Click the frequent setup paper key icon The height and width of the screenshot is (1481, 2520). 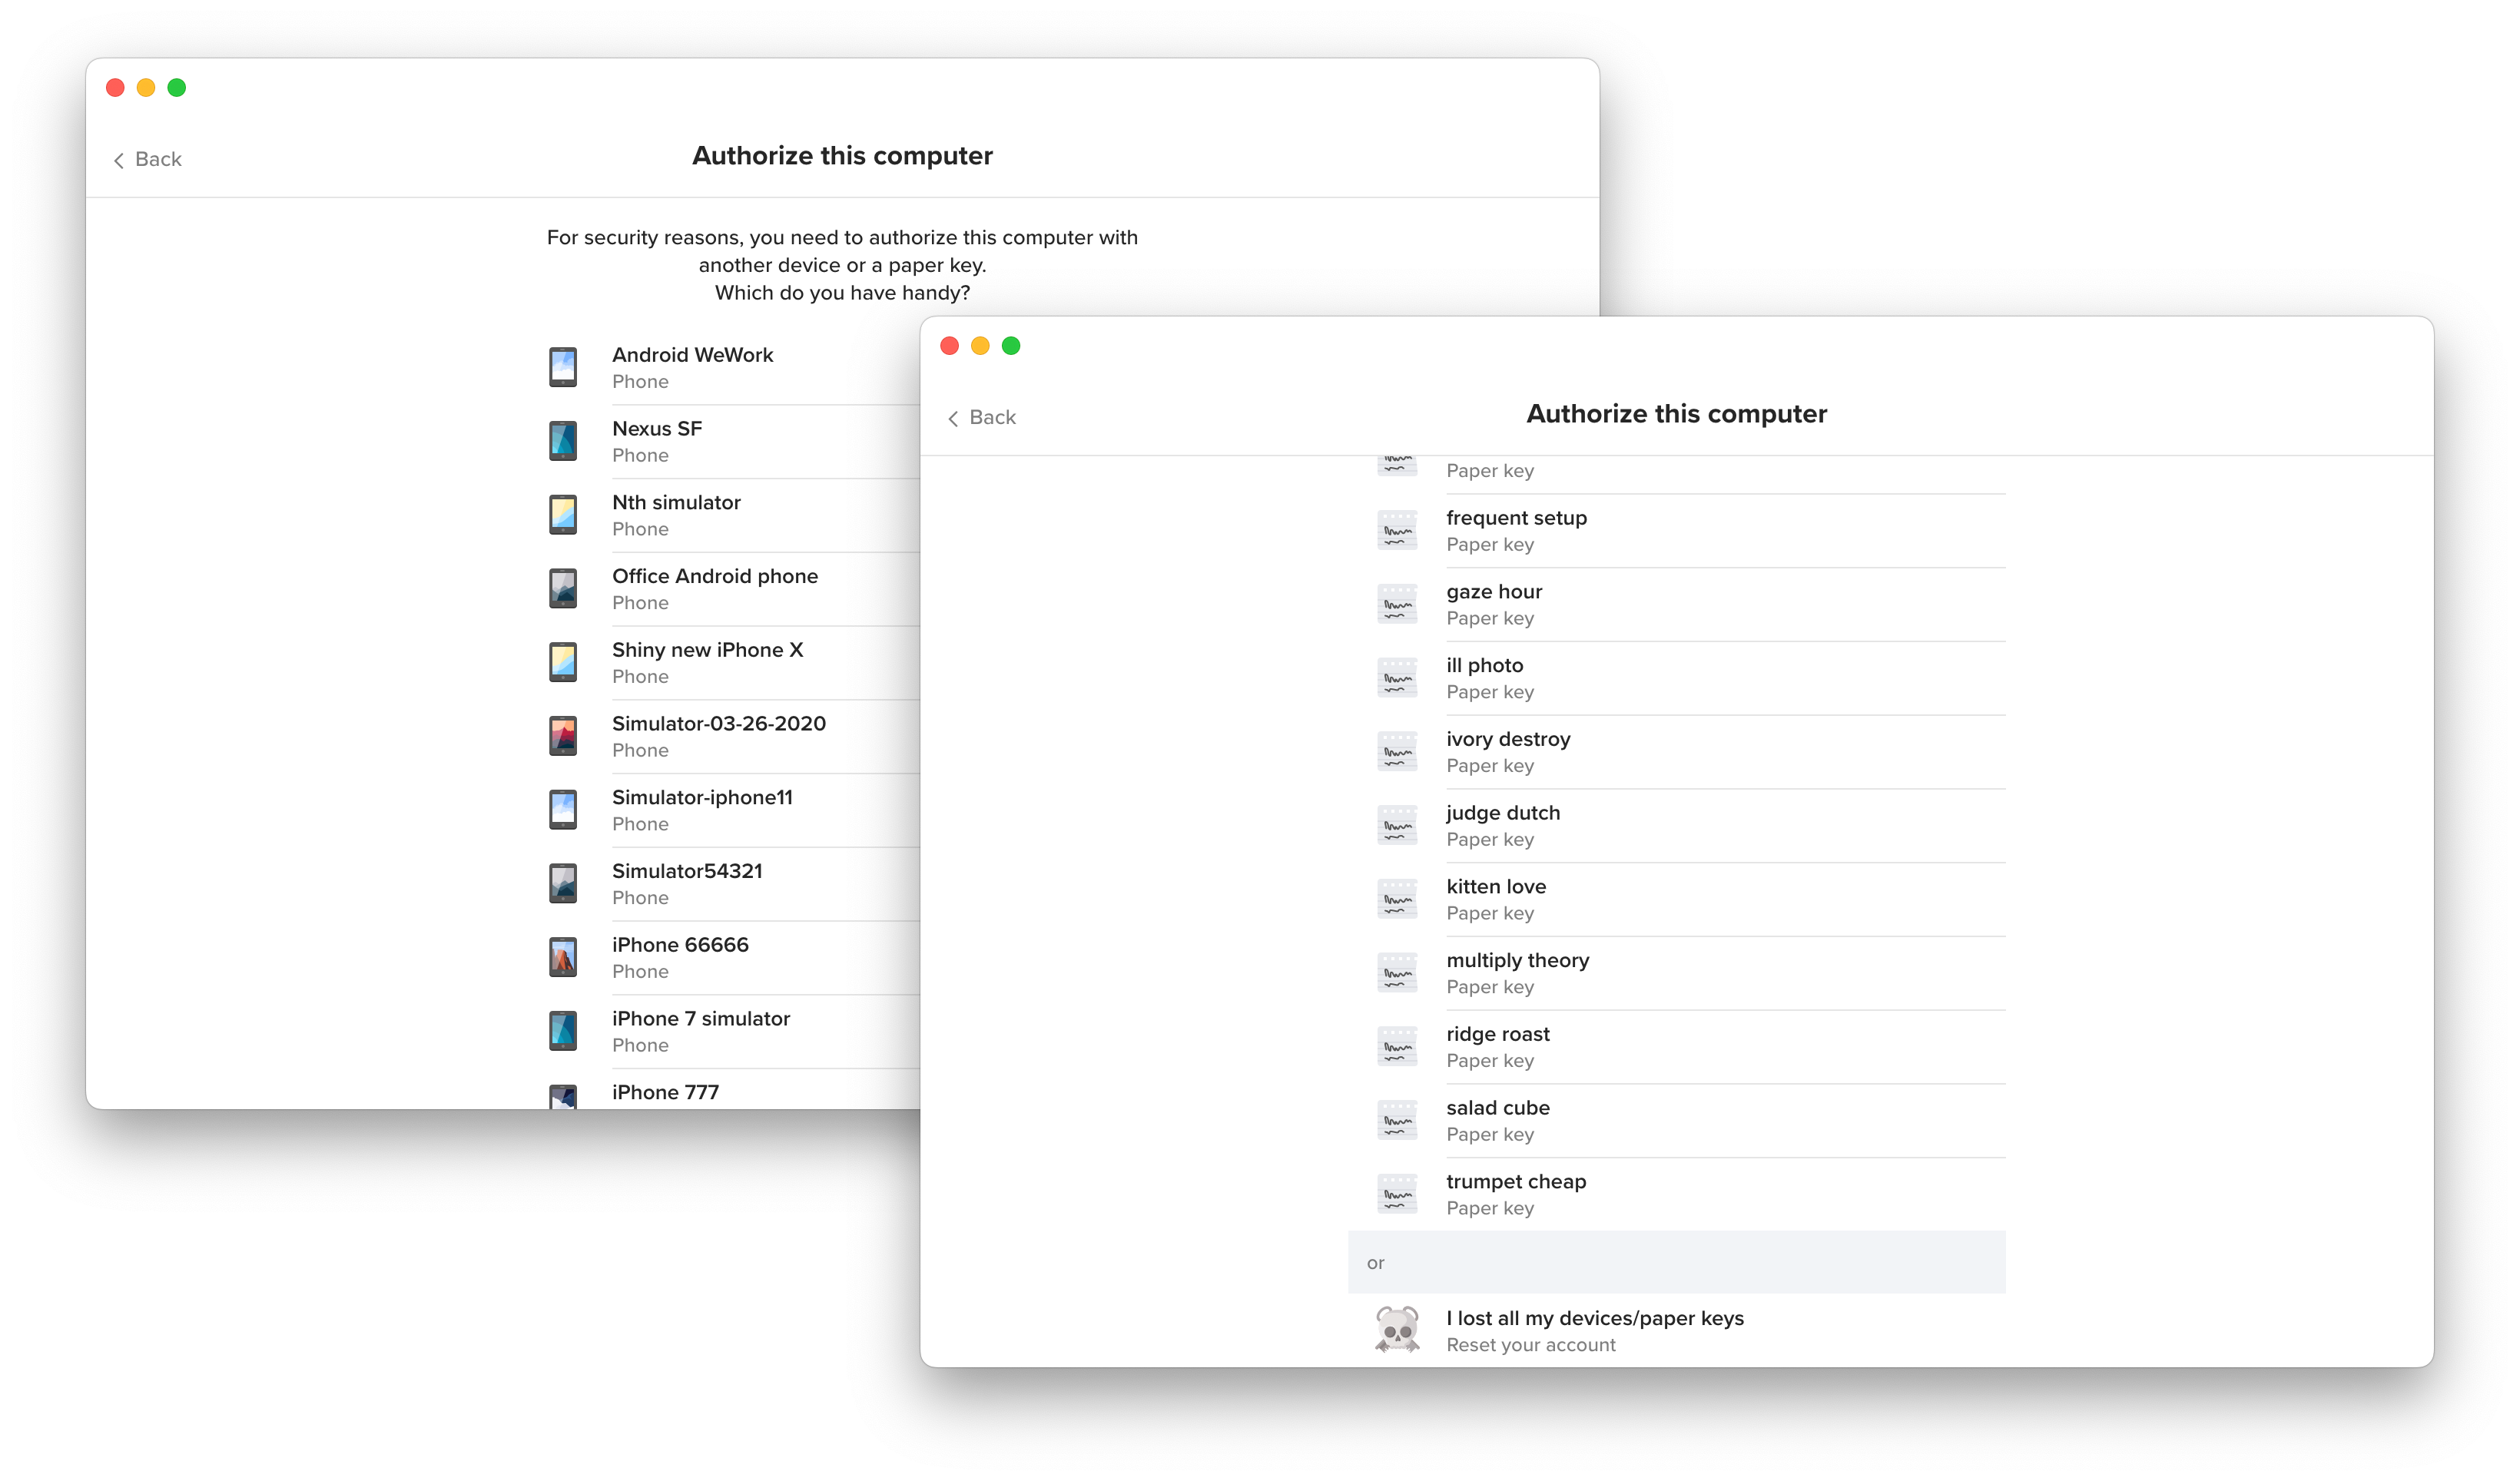tap(1397, 531)
